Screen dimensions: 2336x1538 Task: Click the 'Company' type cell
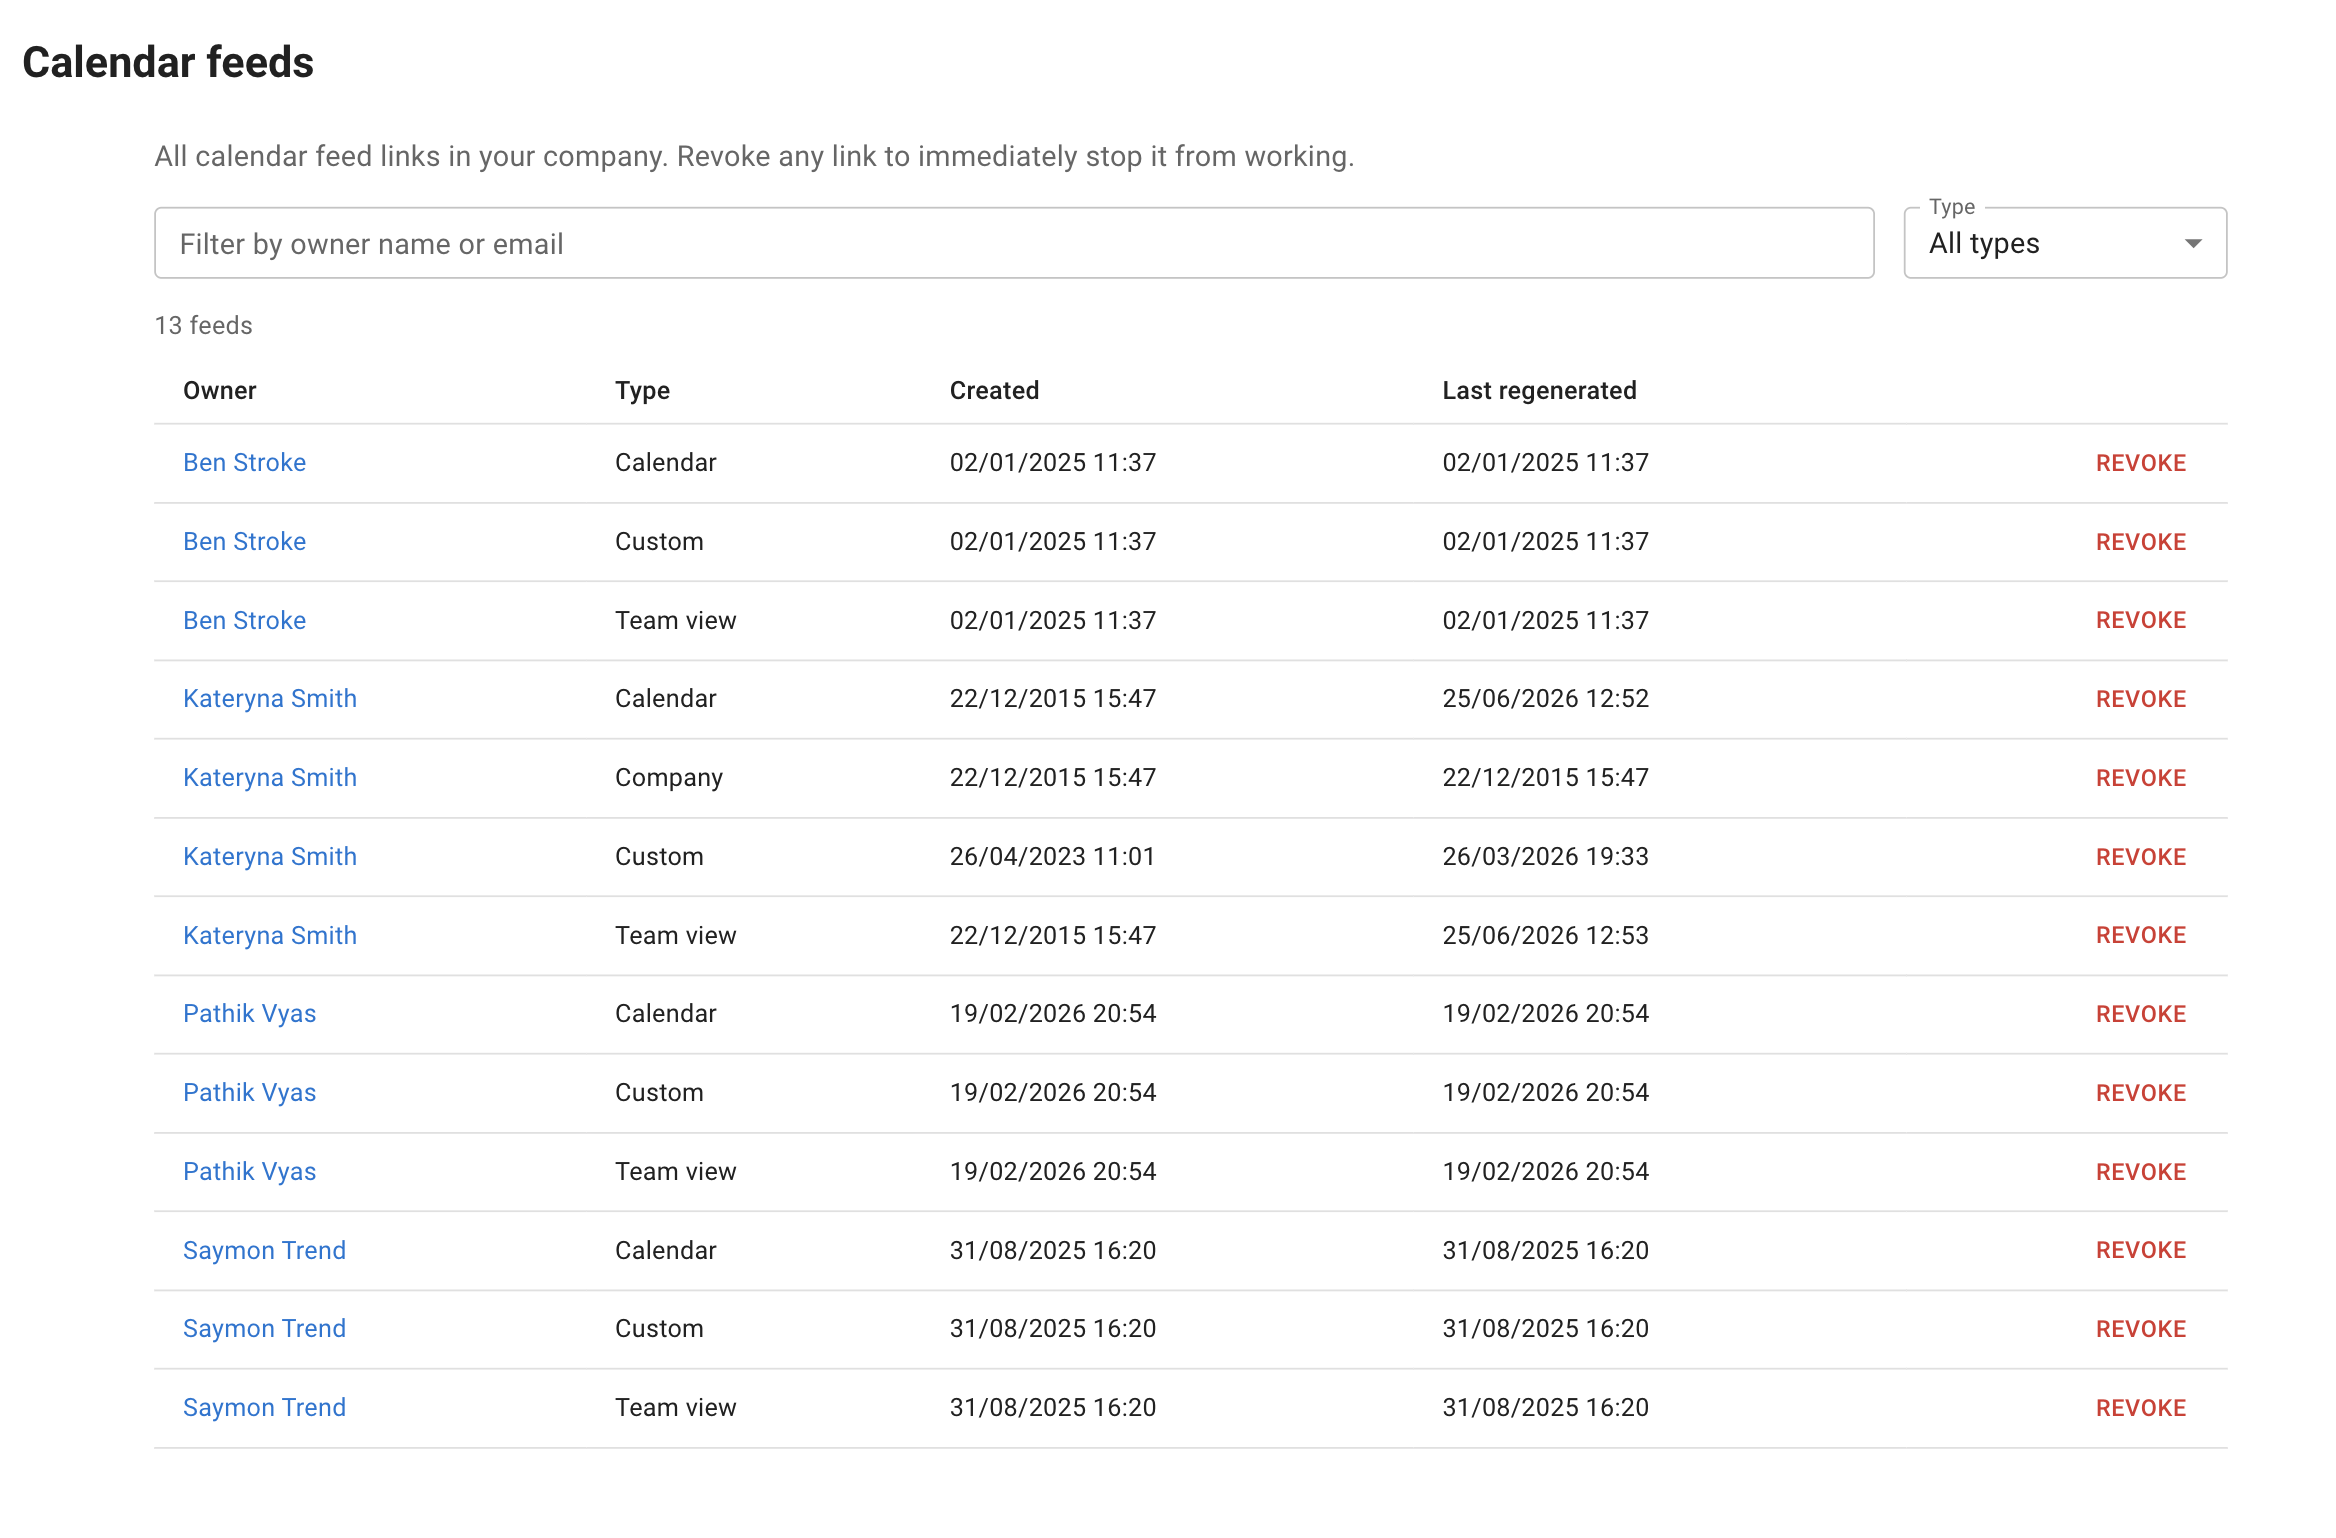(668, 777)
